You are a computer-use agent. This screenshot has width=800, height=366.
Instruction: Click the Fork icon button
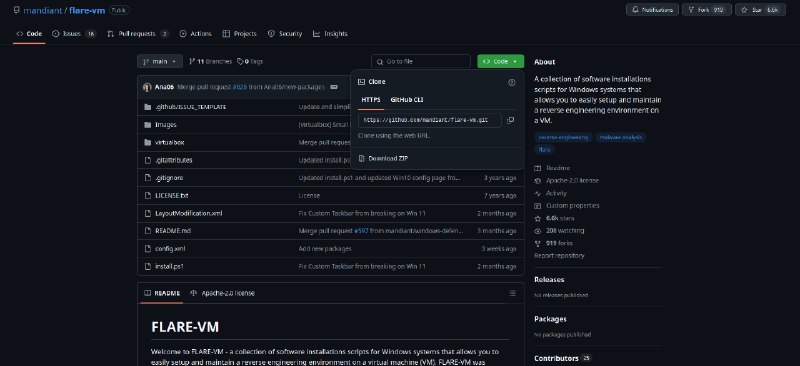click(707, 10)
